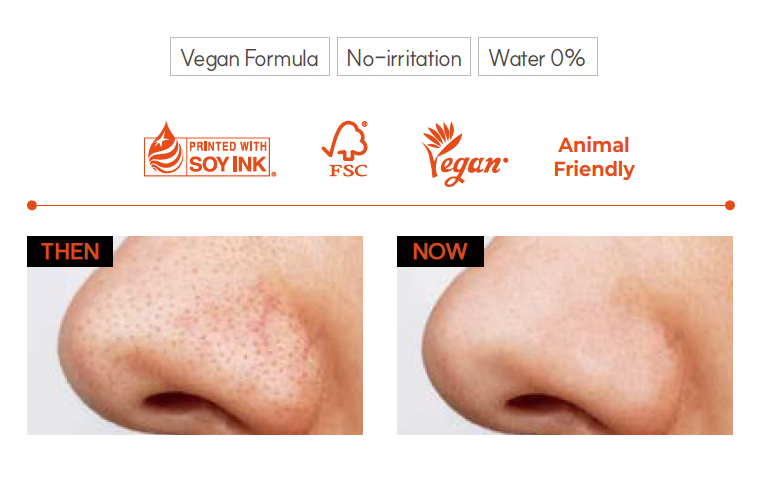This screenshot has width=768, height=486.
Task: Select the No-irritation tag
Action: coord(404,57)
